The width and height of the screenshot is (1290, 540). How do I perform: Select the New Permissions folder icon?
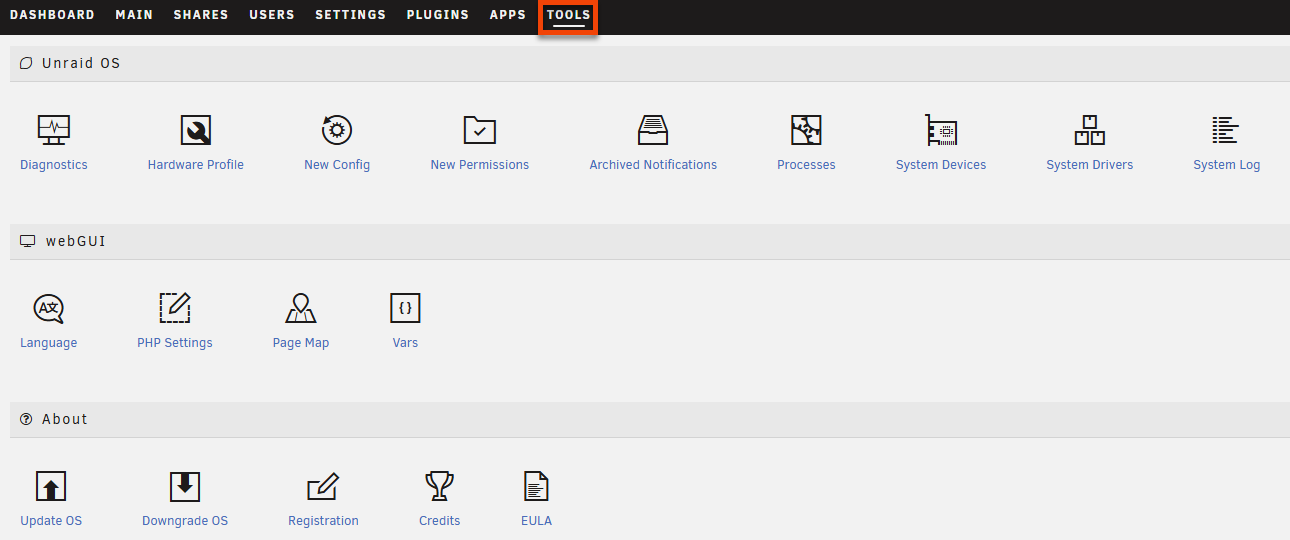(479, 130)
